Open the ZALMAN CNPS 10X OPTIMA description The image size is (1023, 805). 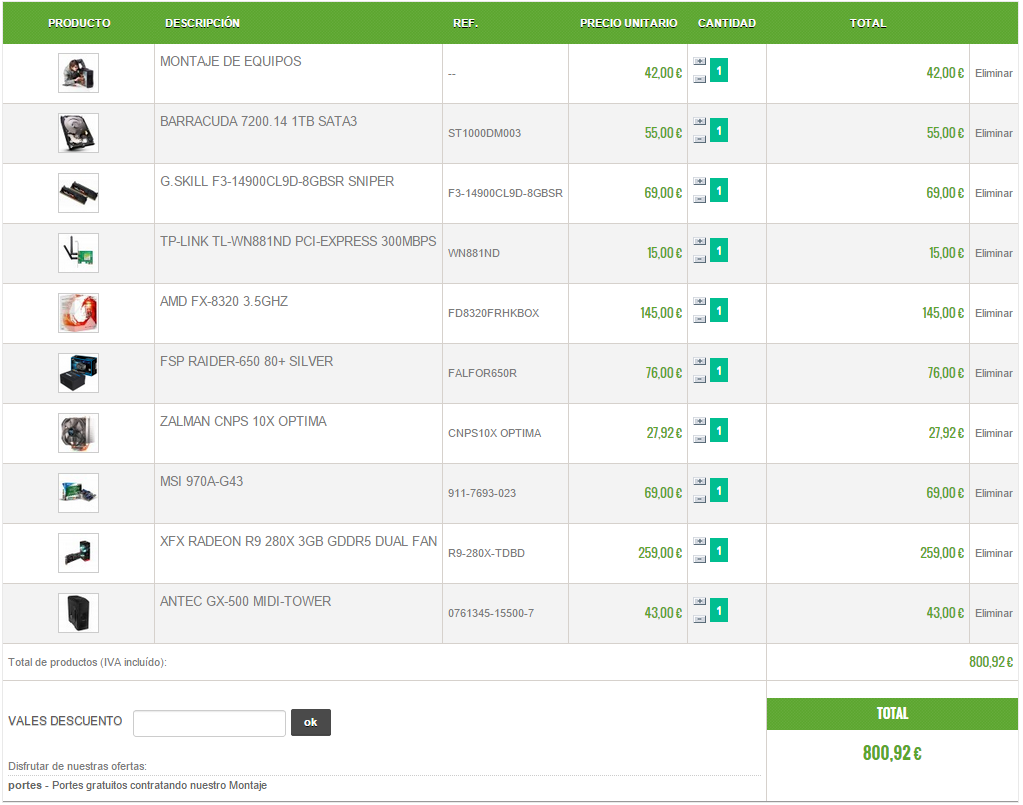click(243, 421)
